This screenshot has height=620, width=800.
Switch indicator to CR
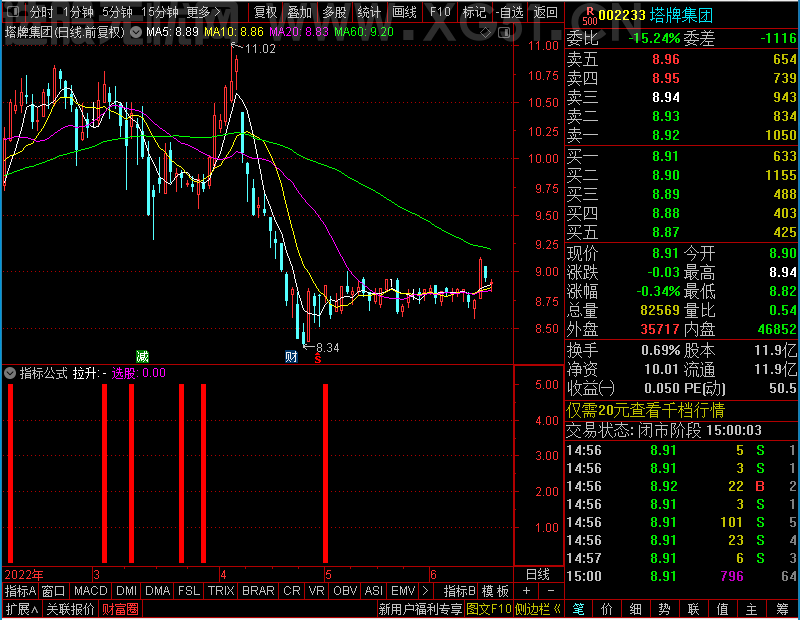[x=292, y=591]
